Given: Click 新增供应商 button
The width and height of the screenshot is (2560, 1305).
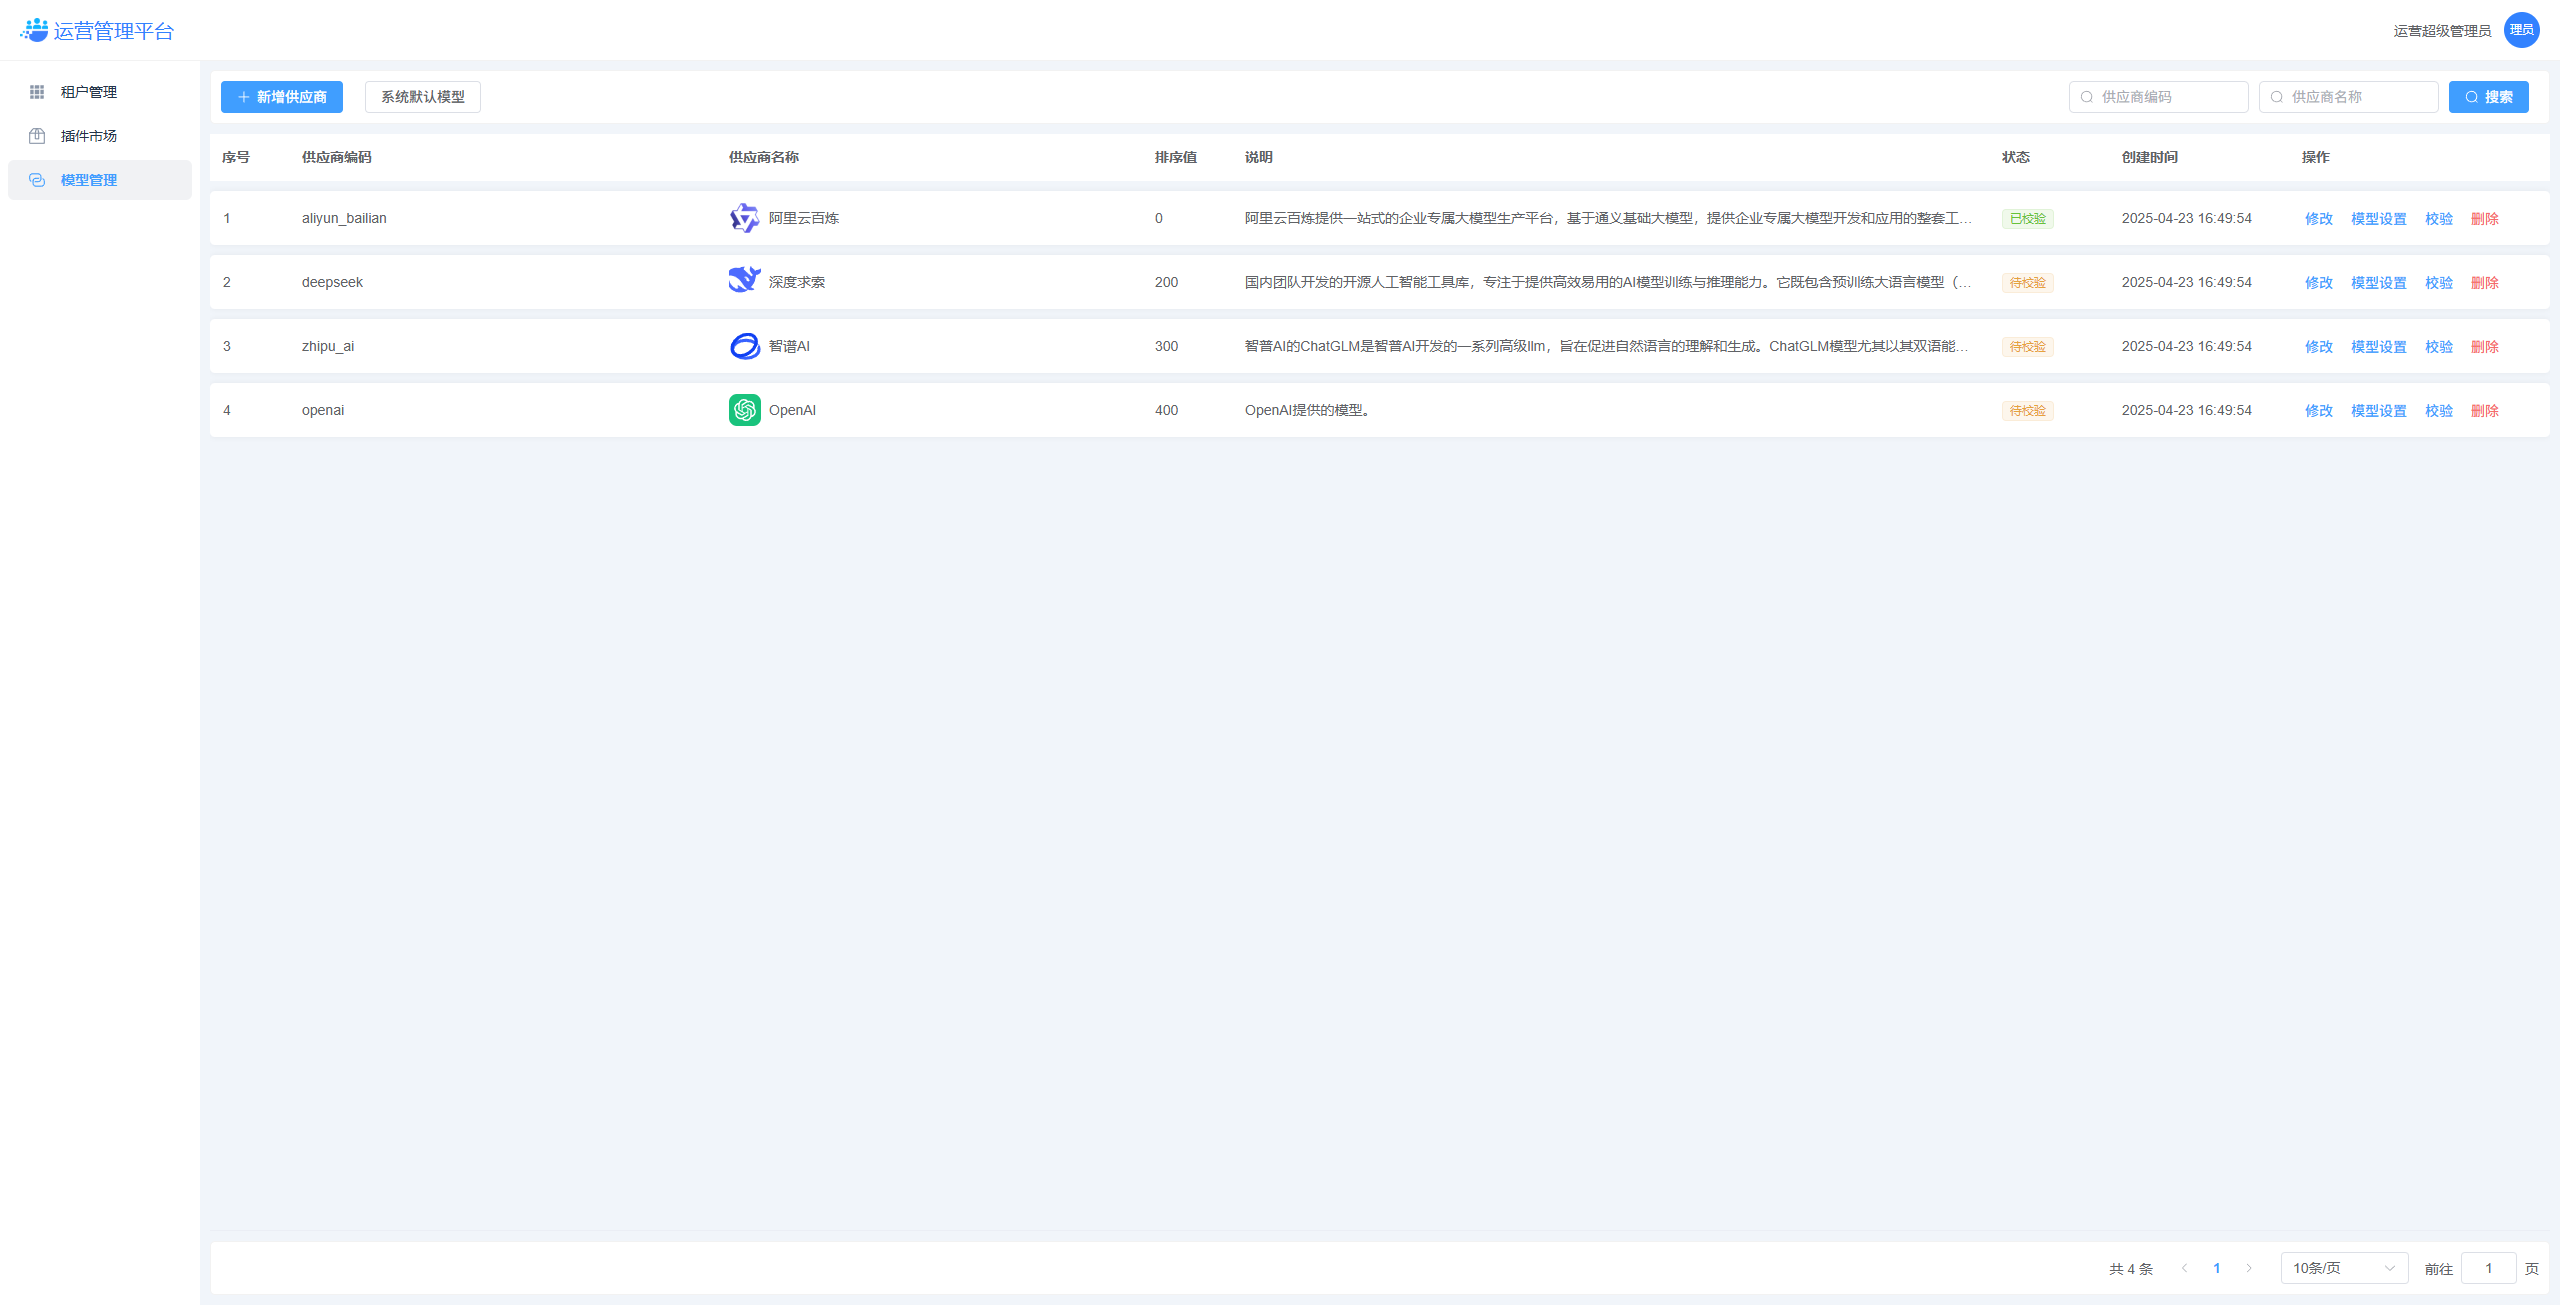Looking at the screenshot, I should (x=282, y=97).
